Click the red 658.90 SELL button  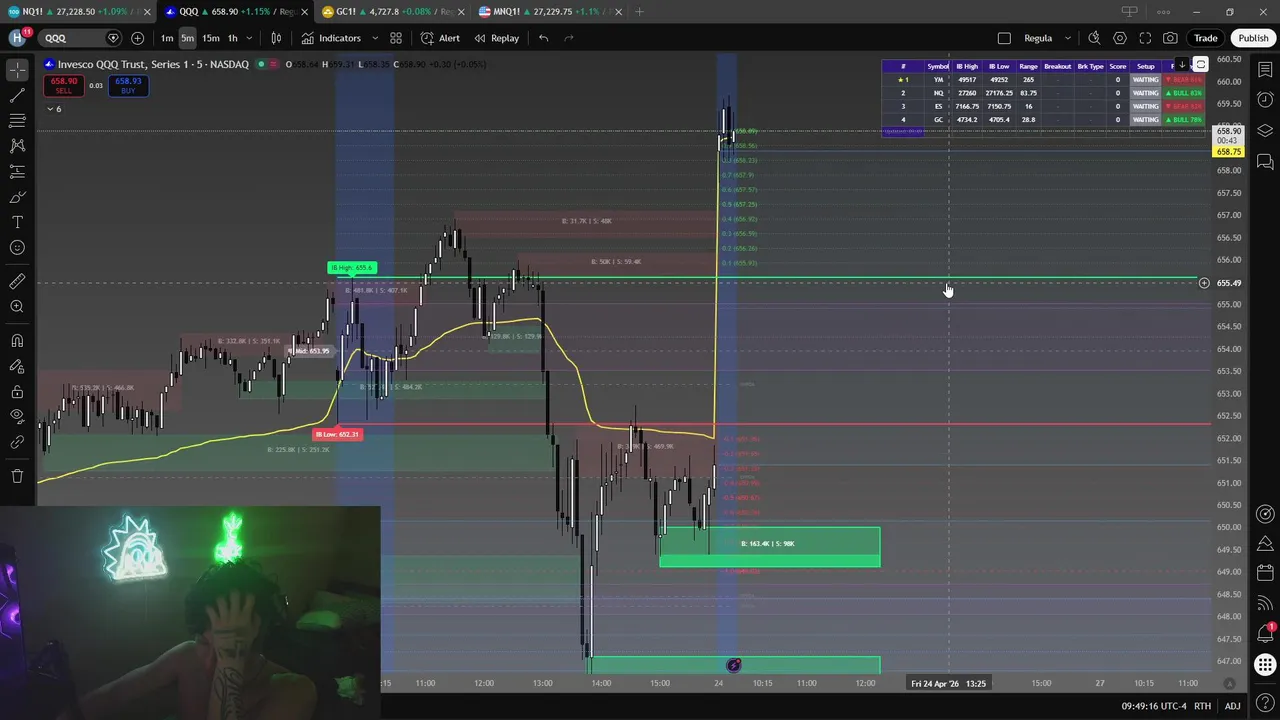coord(64,86)
